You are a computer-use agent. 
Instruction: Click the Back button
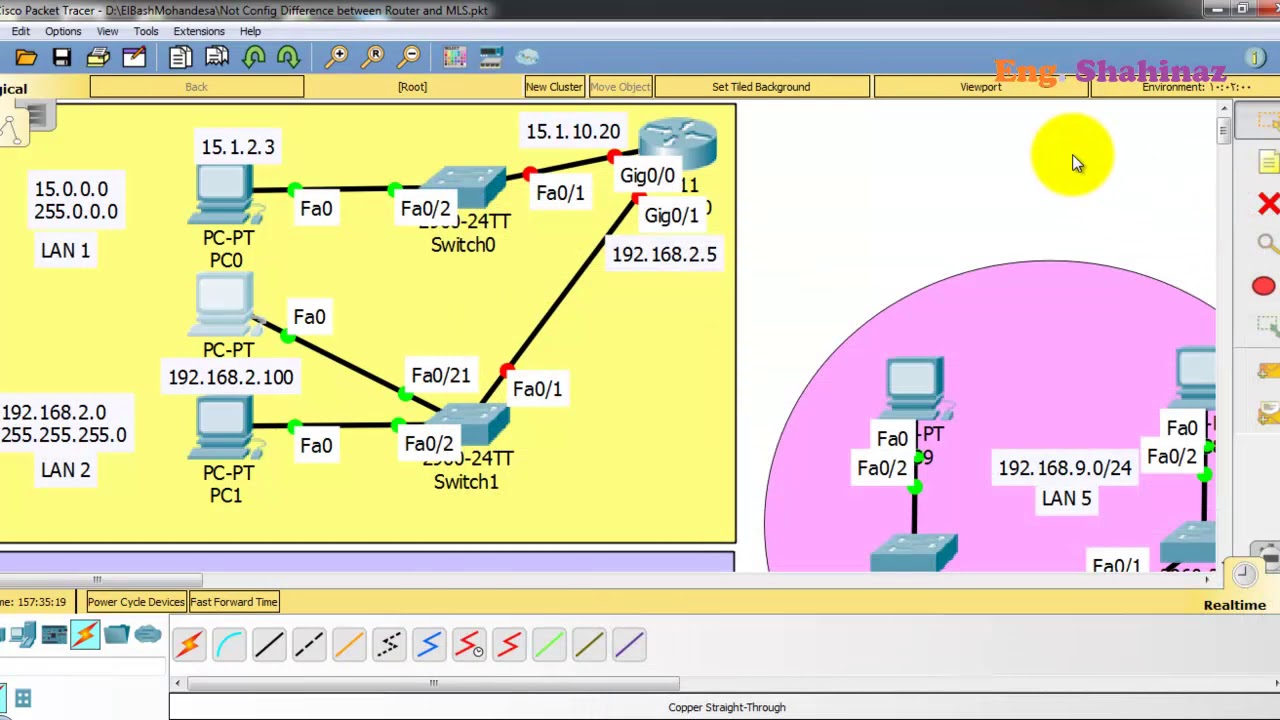point(196,87)
